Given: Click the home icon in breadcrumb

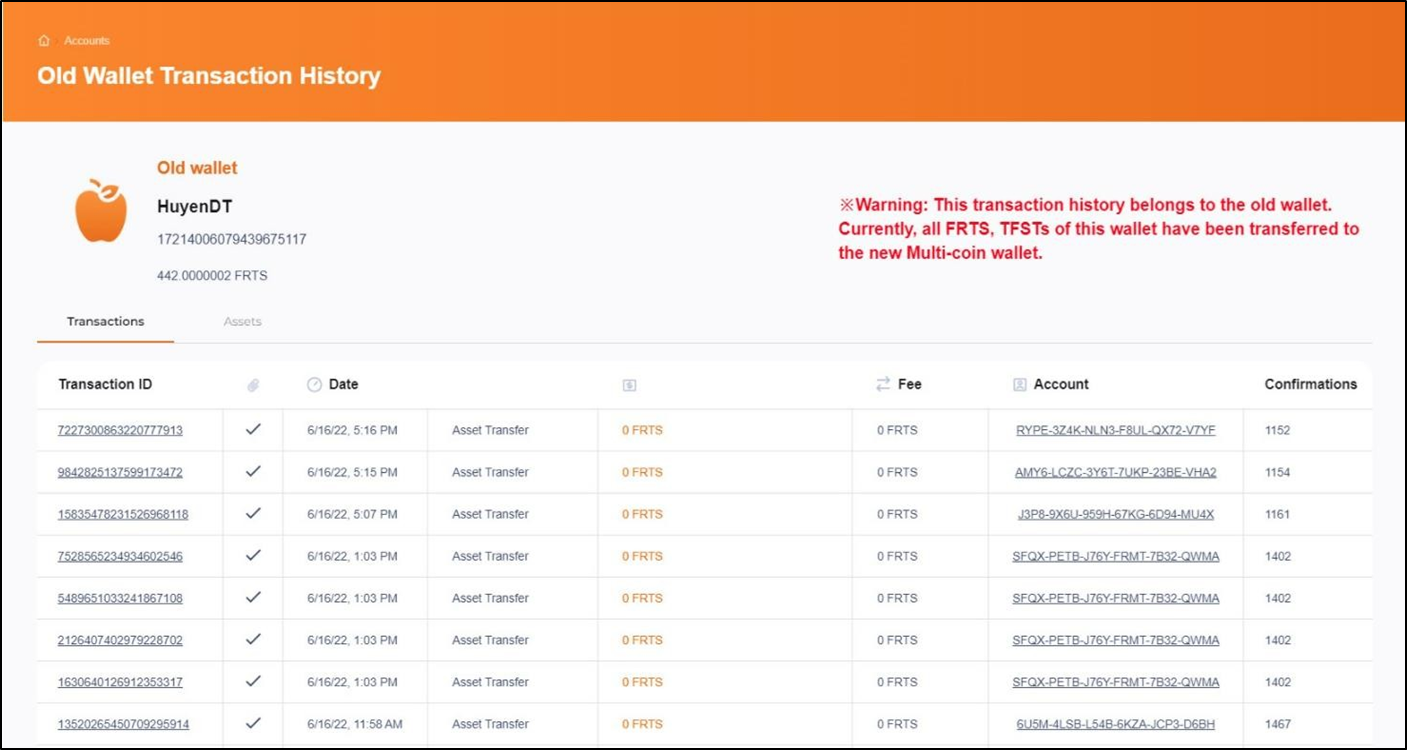Looking at the screenshot, I should [43, 41].
